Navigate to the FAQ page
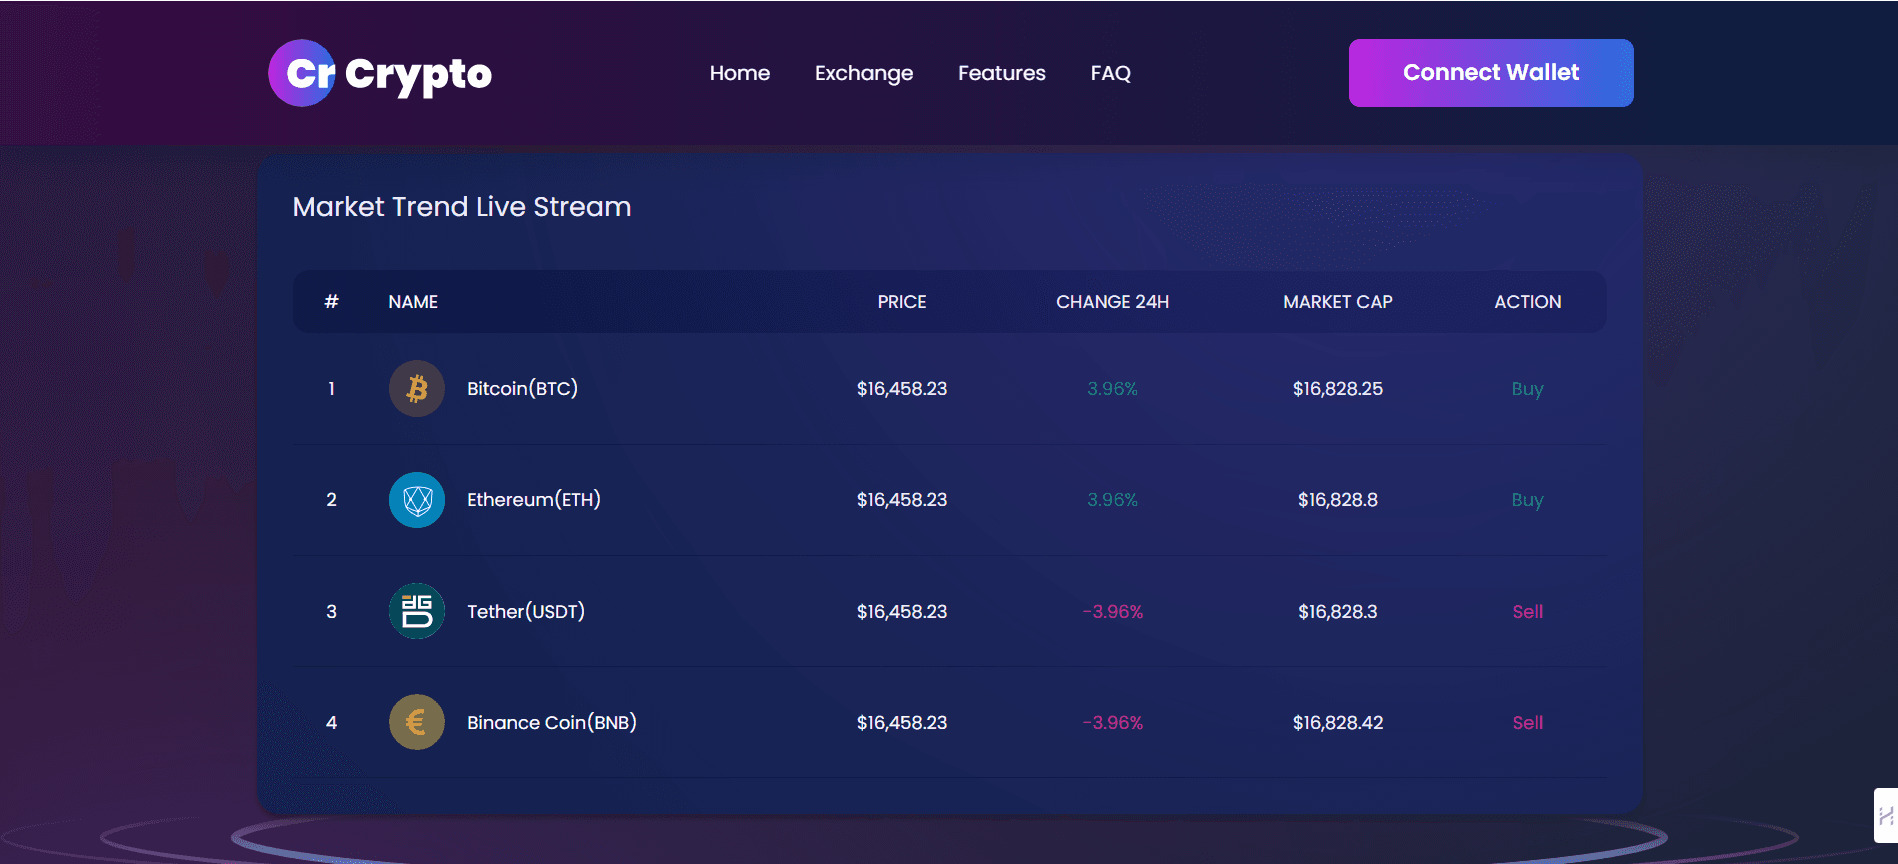Screen dimensions: 1898x864 point(1111,73)
